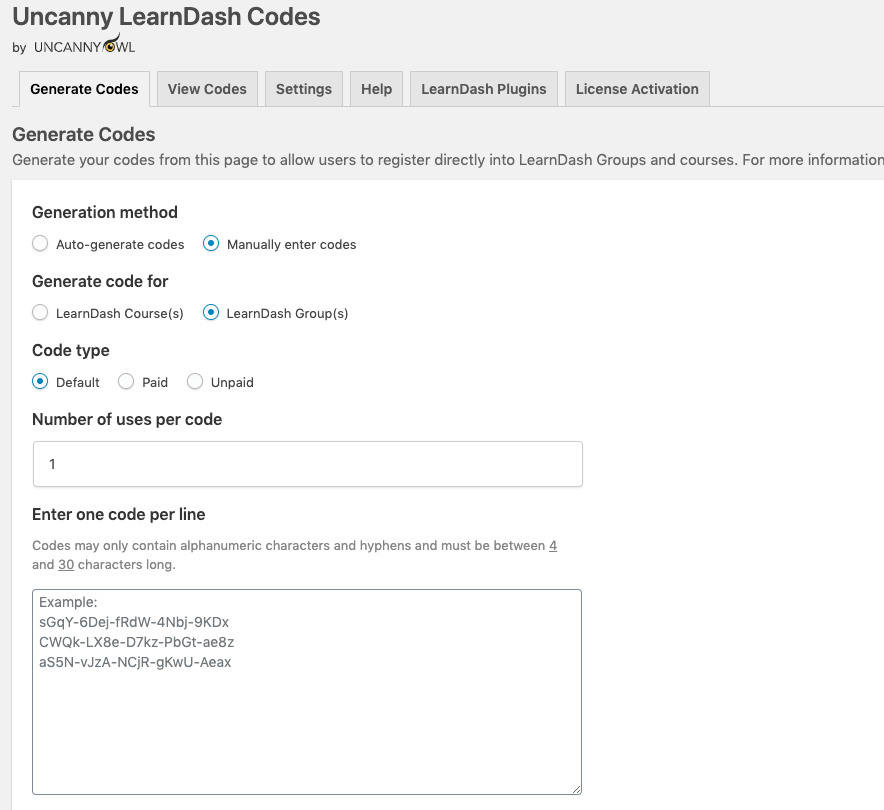Choose LearnDash Group(s) option
This screenshot has height=810, width=884.
coord(211,313)
